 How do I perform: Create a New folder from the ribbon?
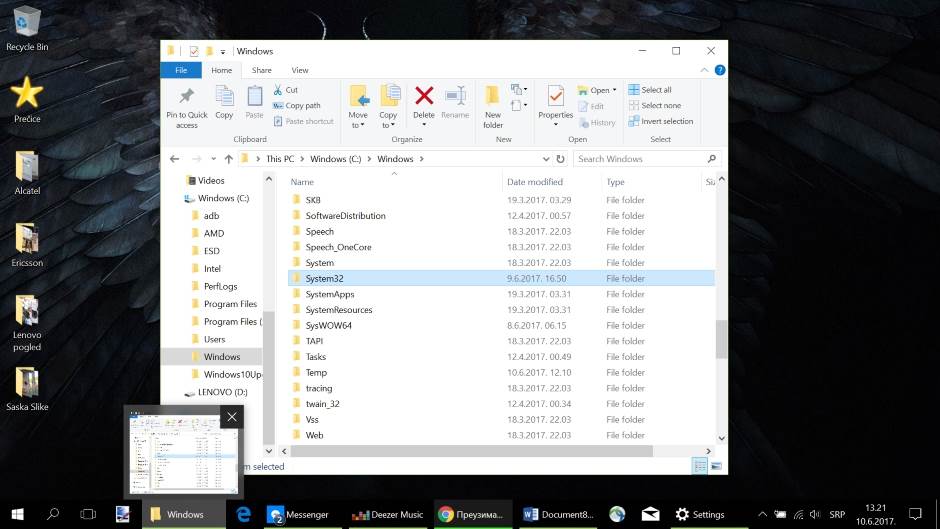point(493,105)
